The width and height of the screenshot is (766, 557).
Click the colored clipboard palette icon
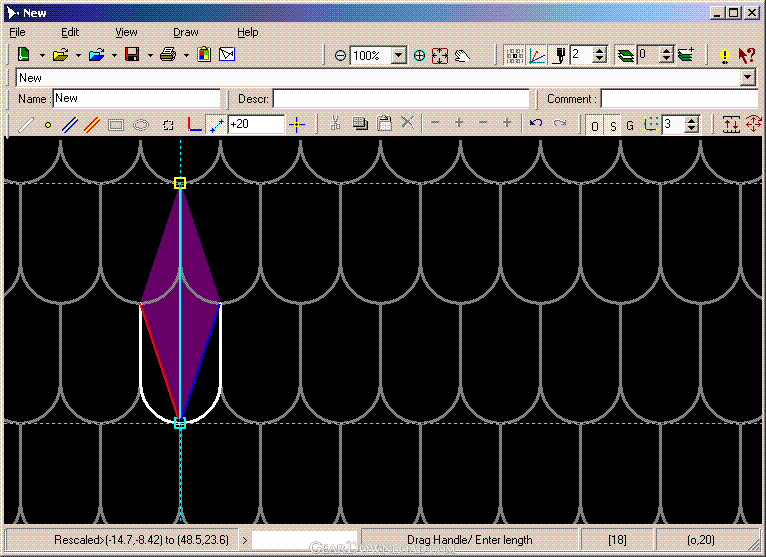tap(204, 54)
